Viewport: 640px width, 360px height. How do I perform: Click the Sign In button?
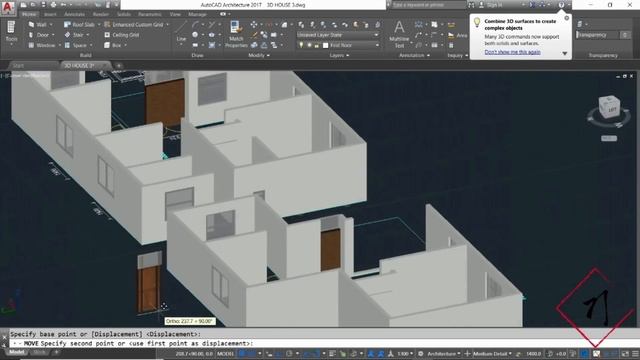[491, 5]
